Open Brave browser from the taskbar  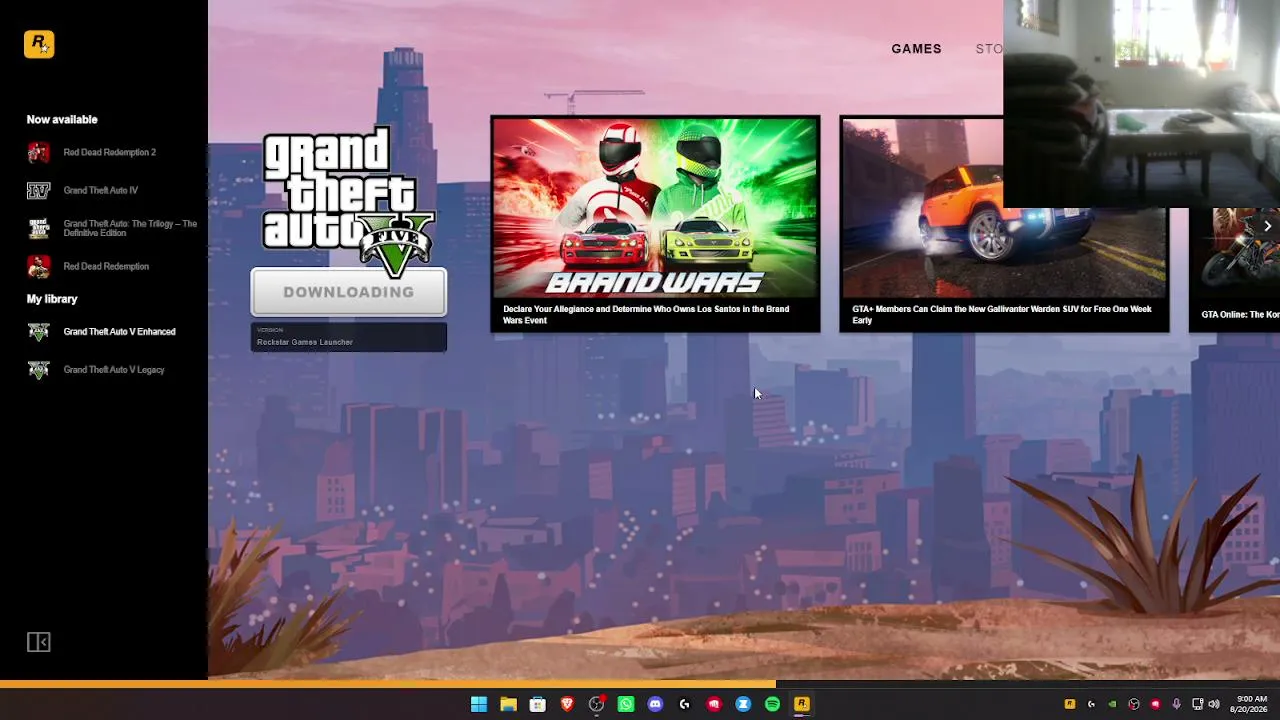pyautogui.click(x=567, y=704)
